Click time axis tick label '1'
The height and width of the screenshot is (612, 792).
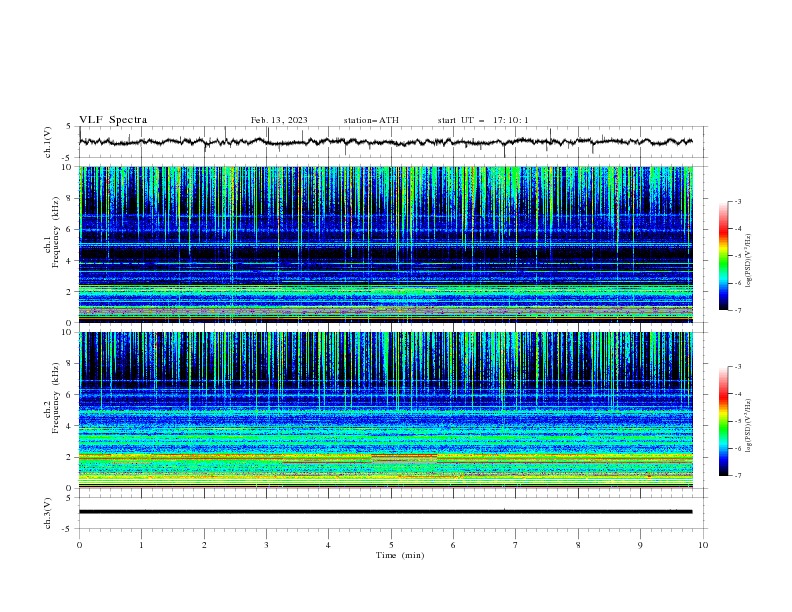[x=141, y=545]
